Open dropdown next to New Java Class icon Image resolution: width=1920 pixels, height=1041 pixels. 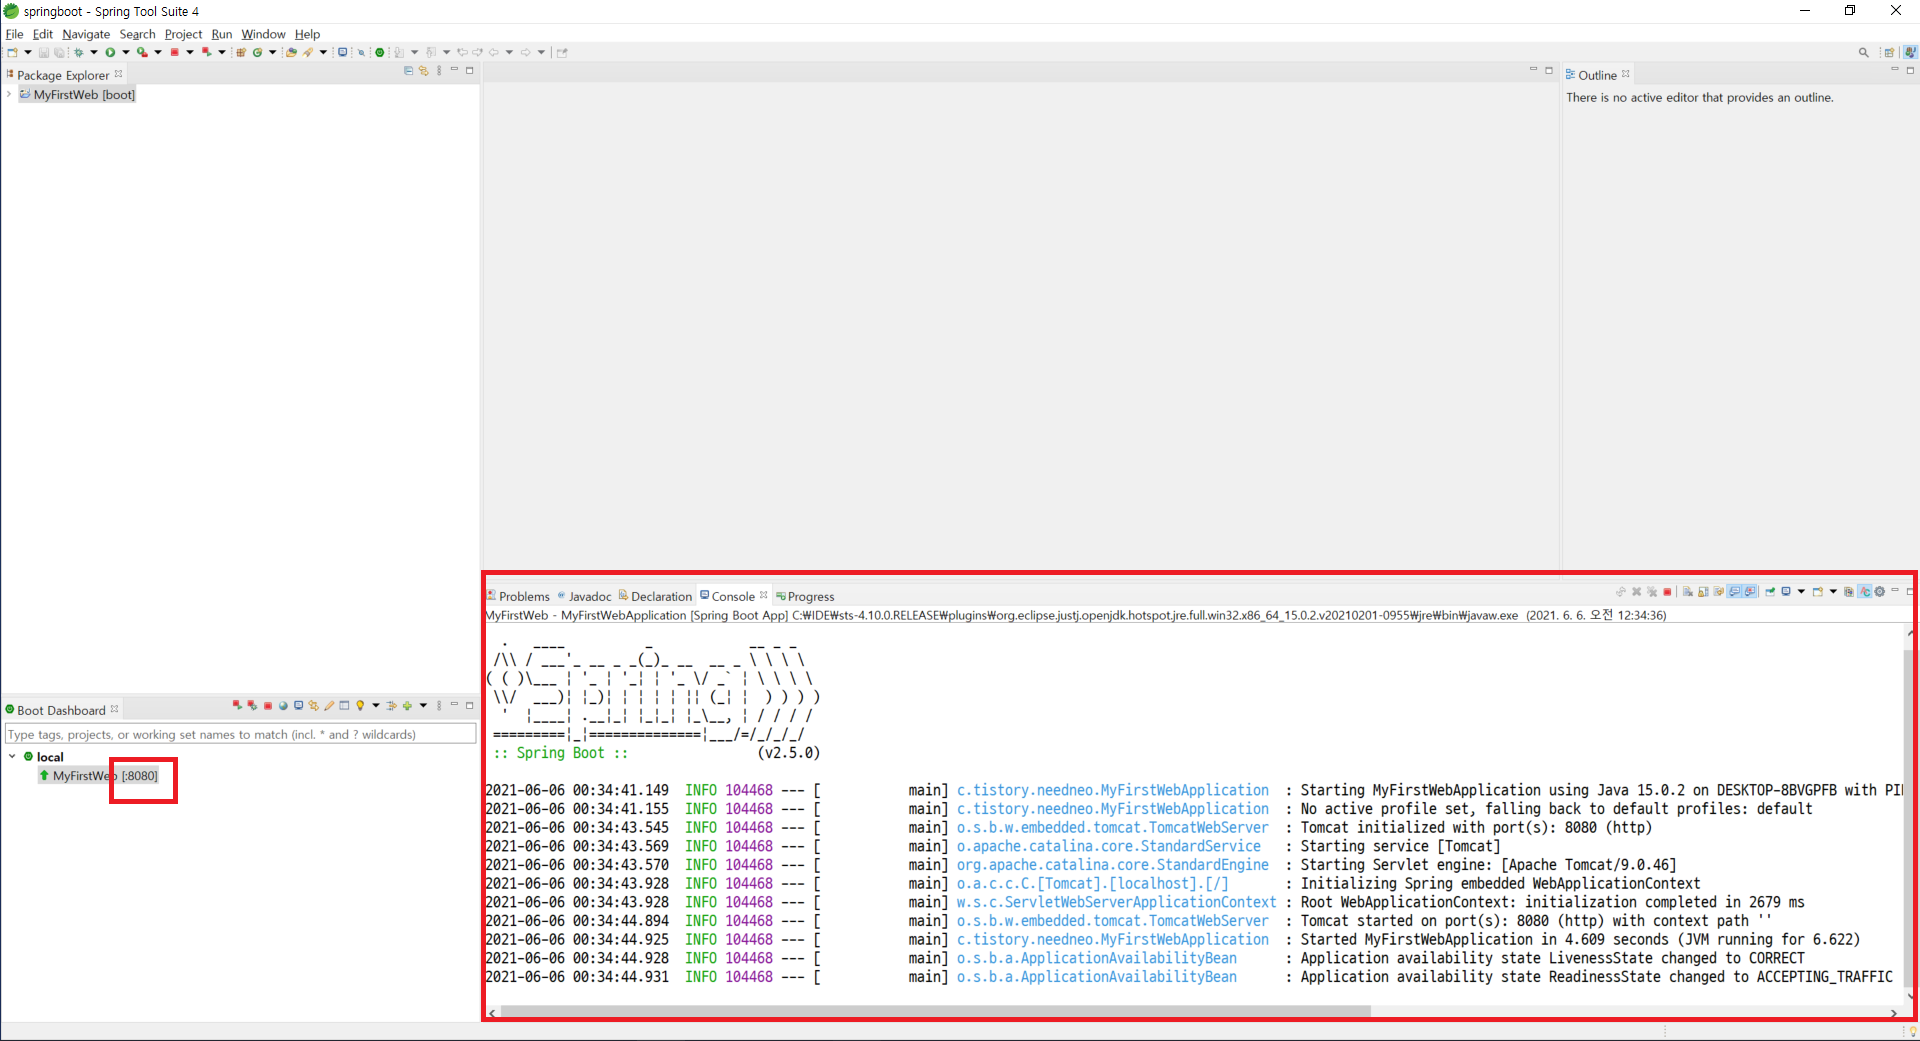(x=272, y=52)
